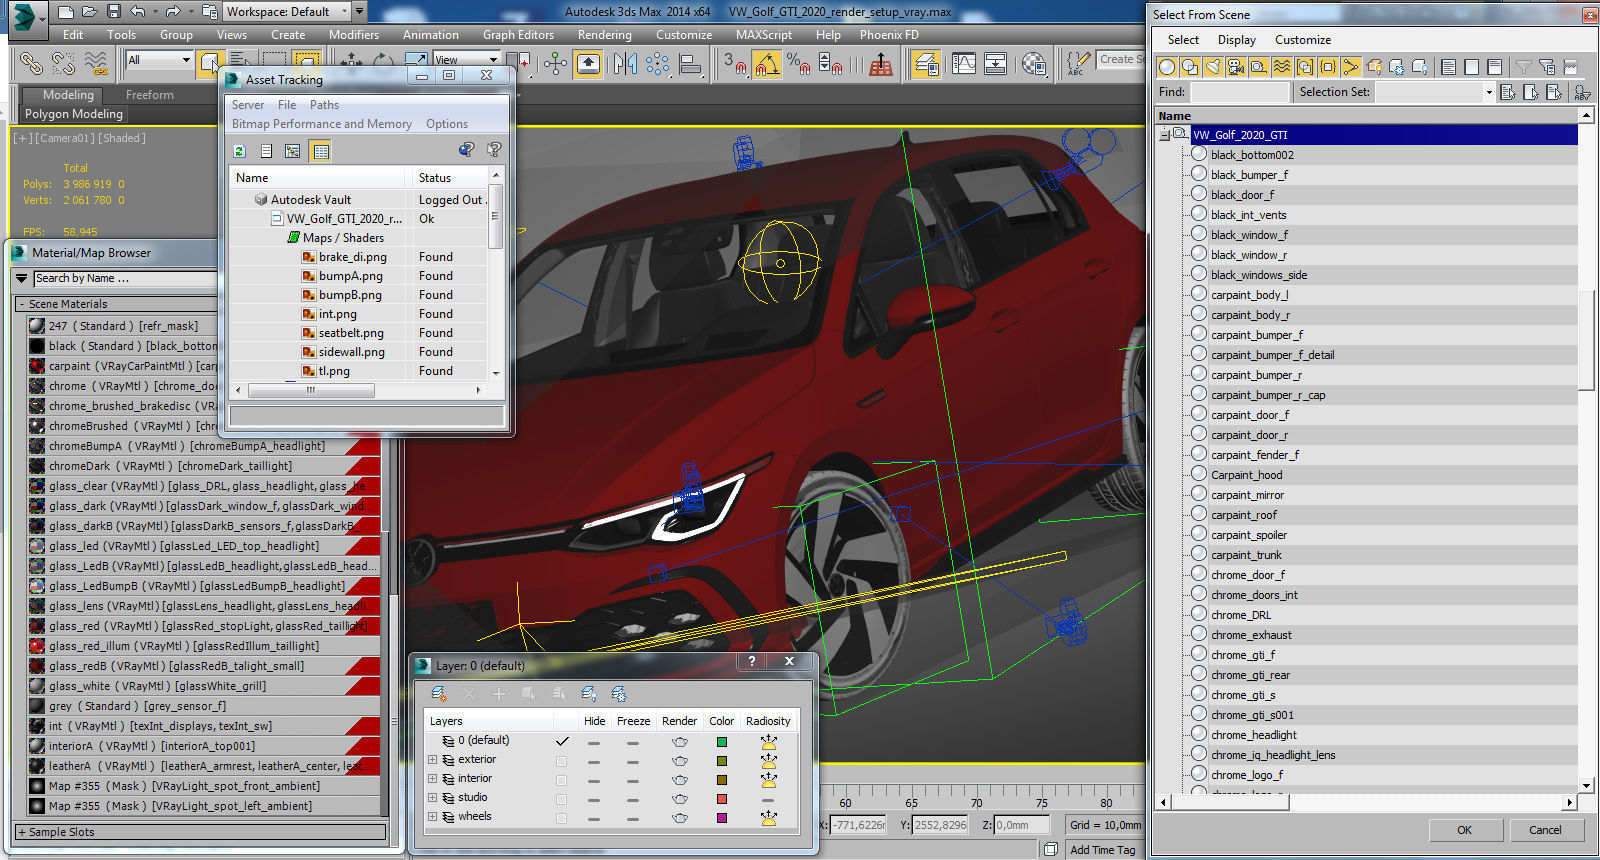1600x860 pixels.
Task: Toggle Display Helpers filter in Select From Scene
Action: coord(1259,67)
